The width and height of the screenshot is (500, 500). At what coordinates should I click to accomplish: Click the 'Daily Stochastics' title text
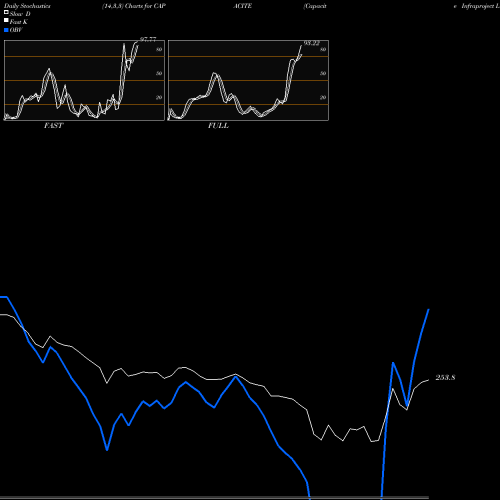coord(27,6)
